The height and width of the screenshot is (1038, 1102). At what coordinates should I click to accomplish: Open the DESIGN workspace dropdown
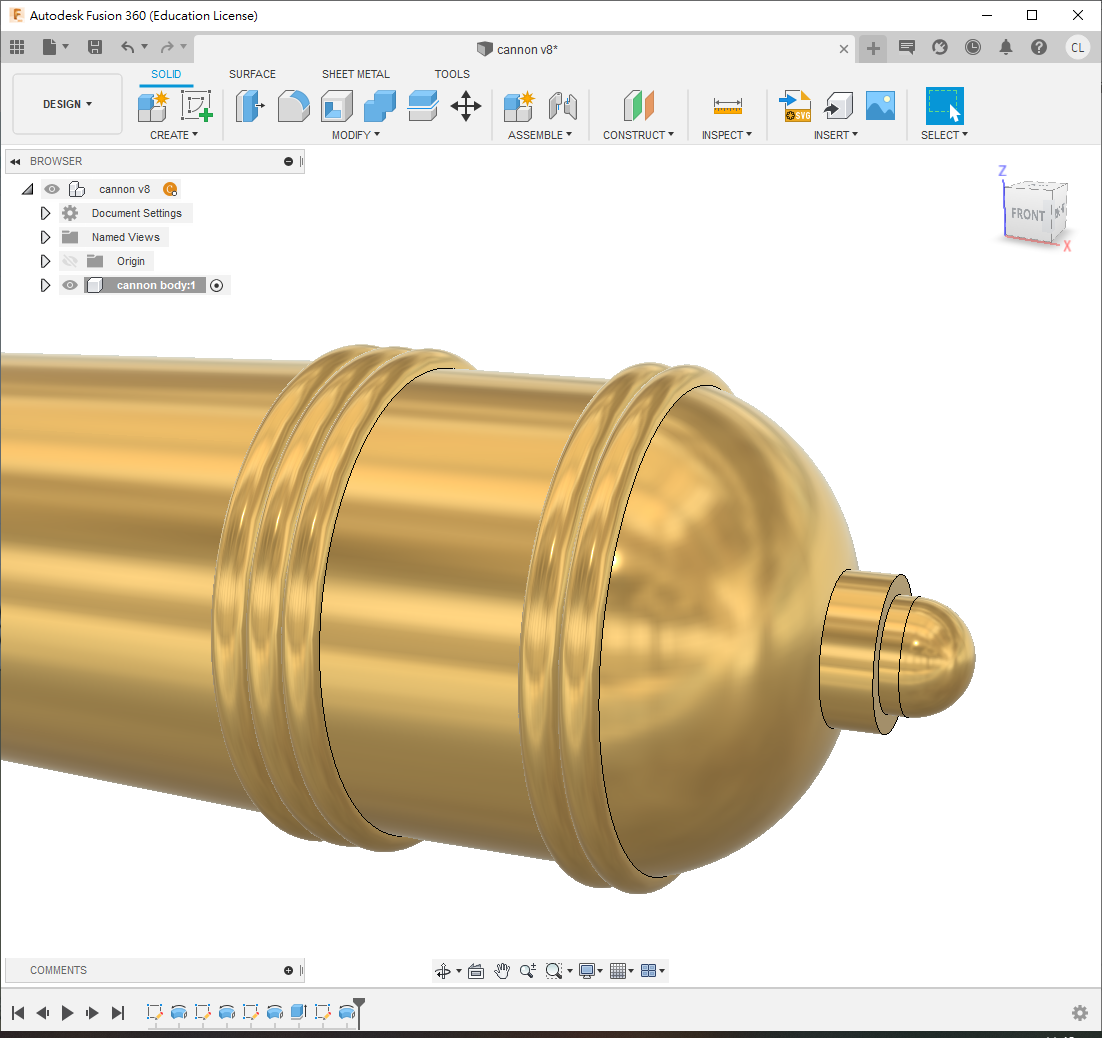click(x=67, y=104)
